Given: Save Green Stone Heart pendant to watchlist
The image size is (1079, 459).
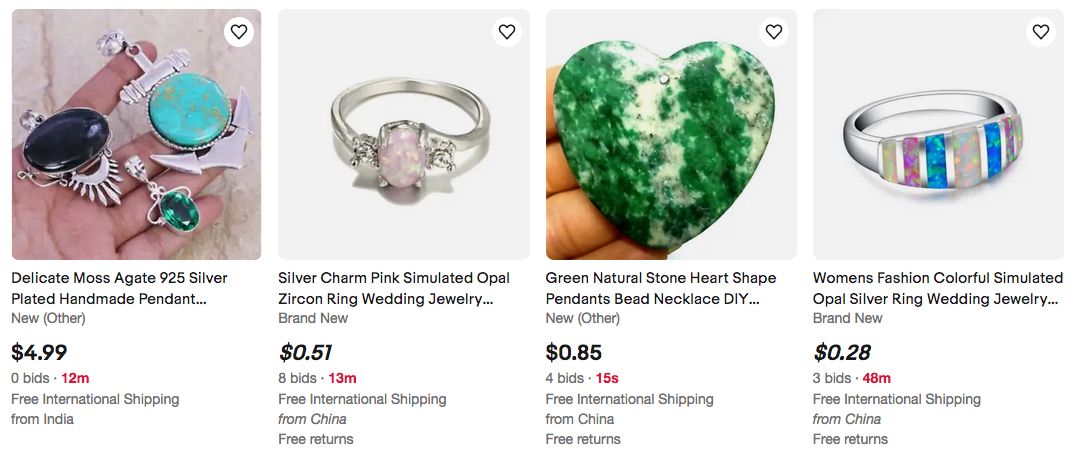Looking at the screenshot, I should coord(774,32).
